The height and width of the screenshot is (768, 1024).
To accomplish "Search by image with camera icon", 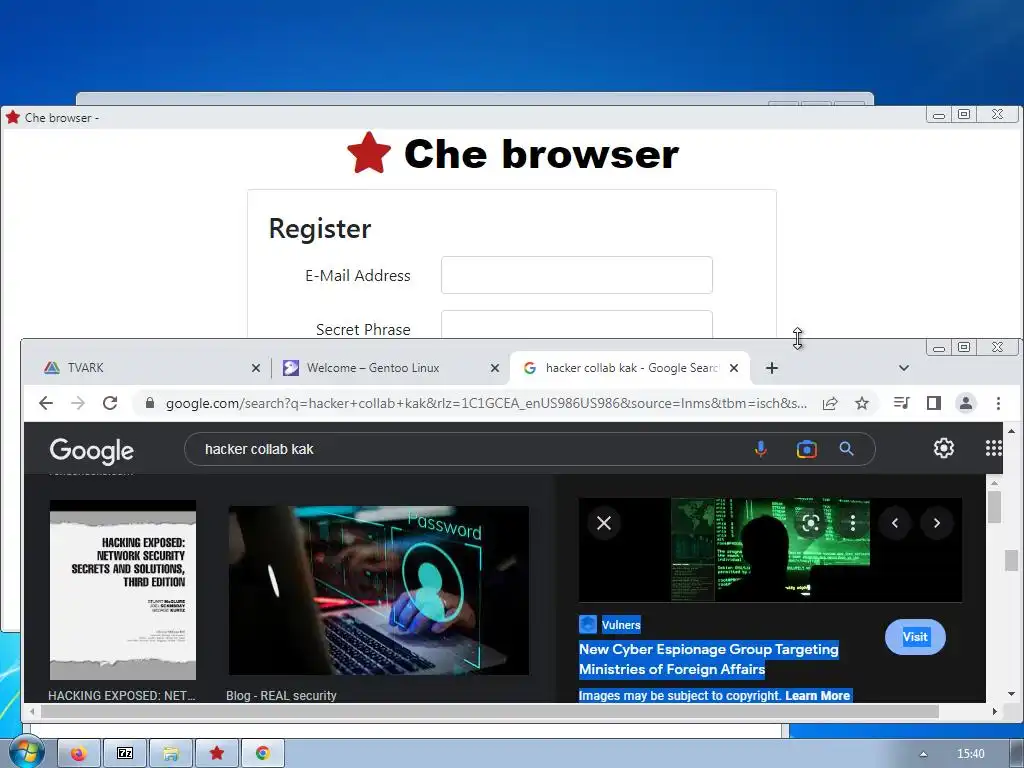I will click(807, 449).
